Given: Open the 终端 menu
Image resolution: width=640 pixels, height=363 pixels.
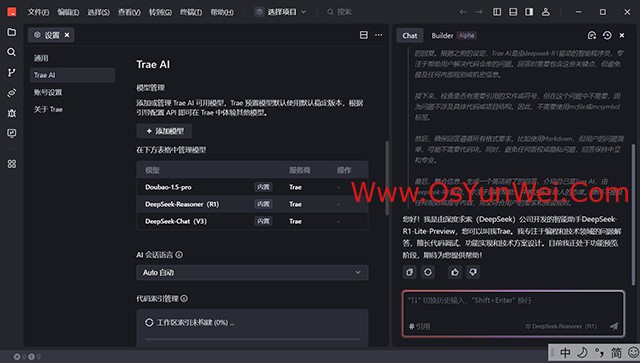Looking at the screenshot, I should [191, 12].
